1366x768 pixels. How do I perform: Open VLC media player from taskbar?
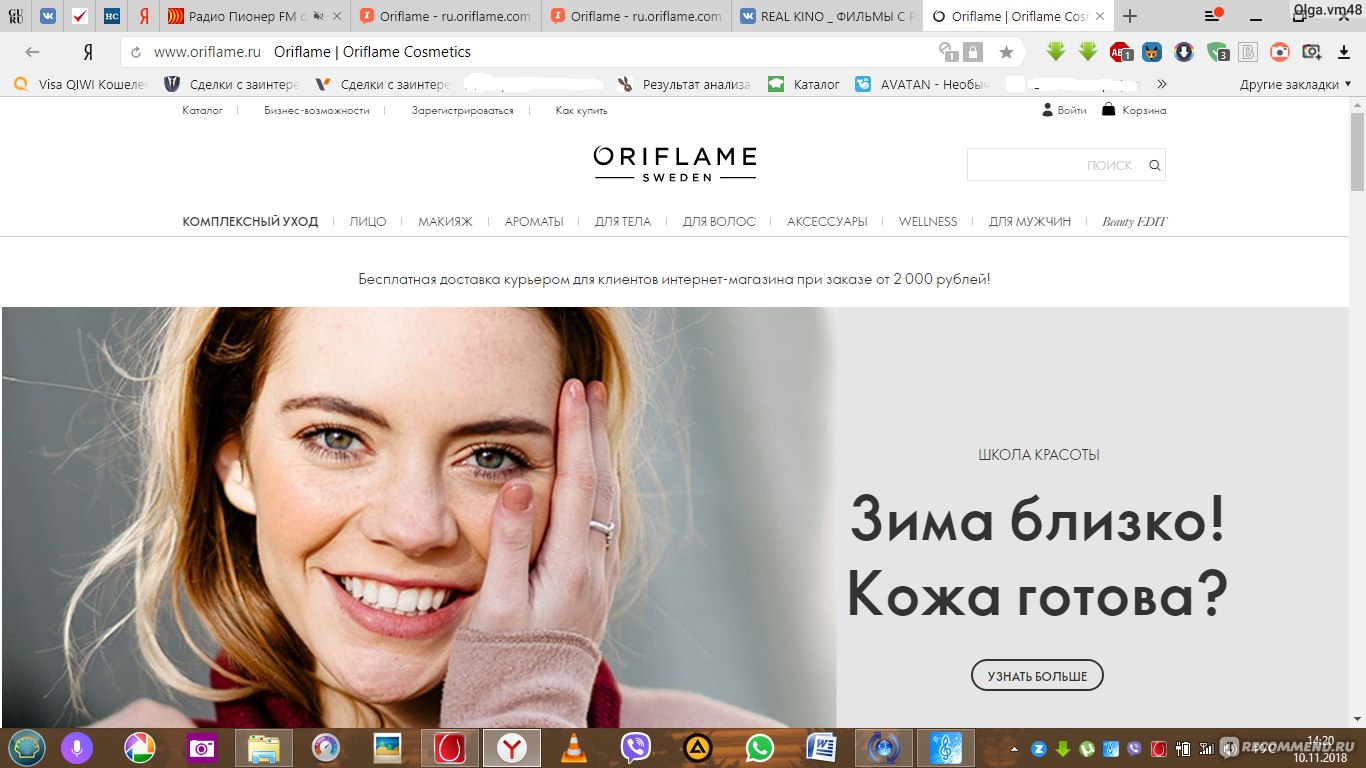click(x=574, y=748)
